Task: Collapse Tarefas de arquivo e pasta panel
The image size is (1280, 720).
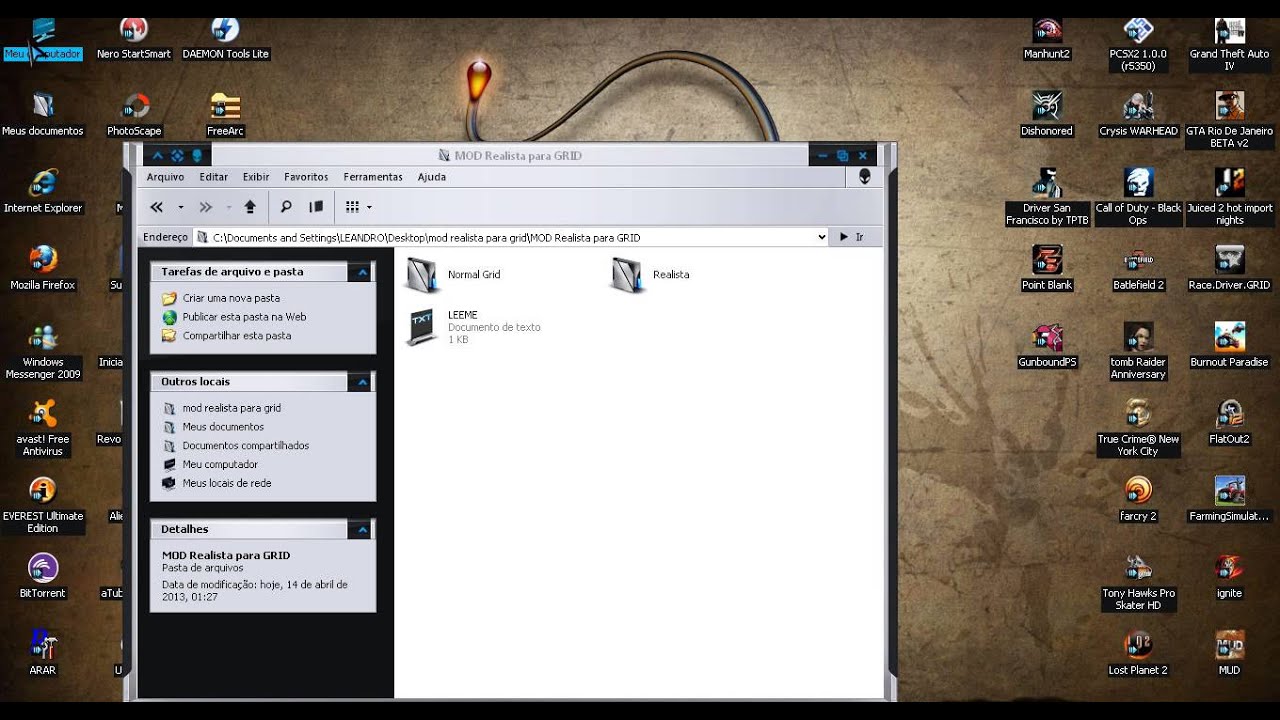Action: pyautogui.click(x=362, y=272)
